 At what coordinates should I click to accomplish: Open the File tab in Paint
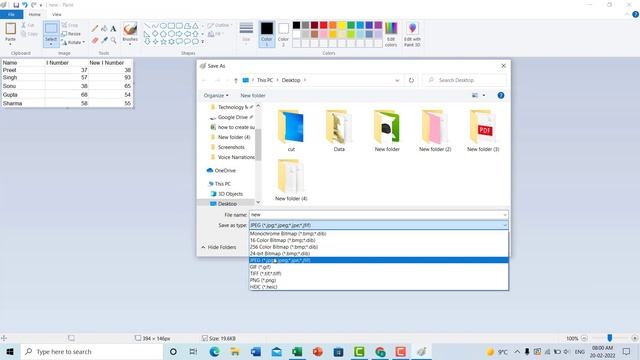tap(11, 14)
